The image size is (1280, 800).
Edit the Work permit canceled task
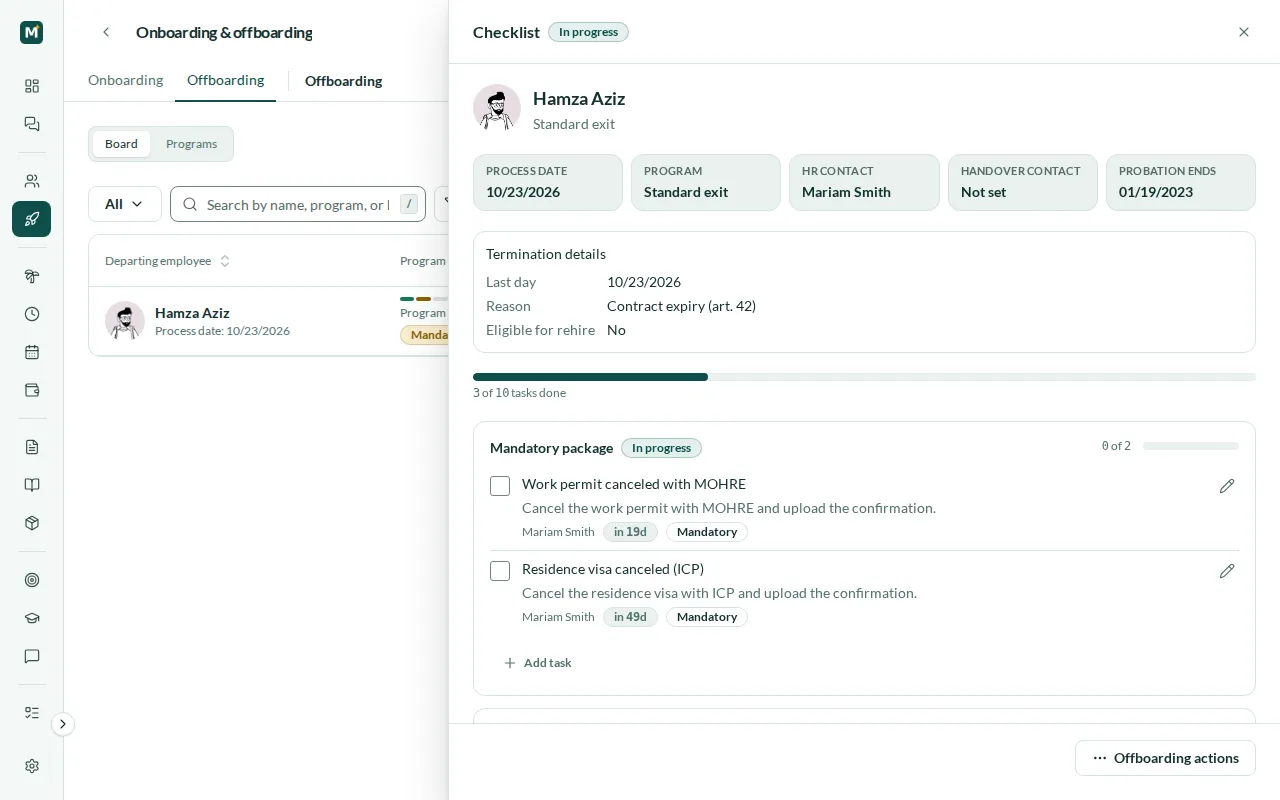pyautogui.click(x=1227, y=486)
